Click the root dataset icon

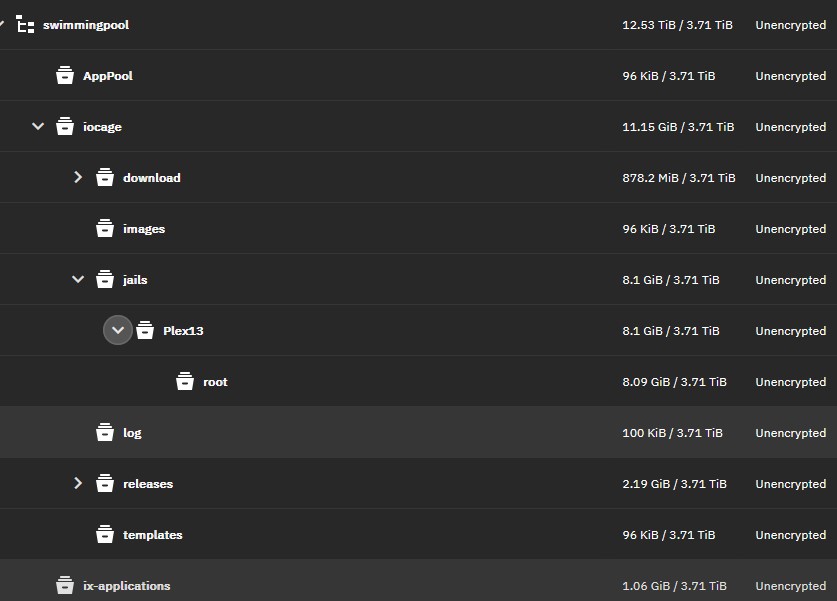coord(185,382)
